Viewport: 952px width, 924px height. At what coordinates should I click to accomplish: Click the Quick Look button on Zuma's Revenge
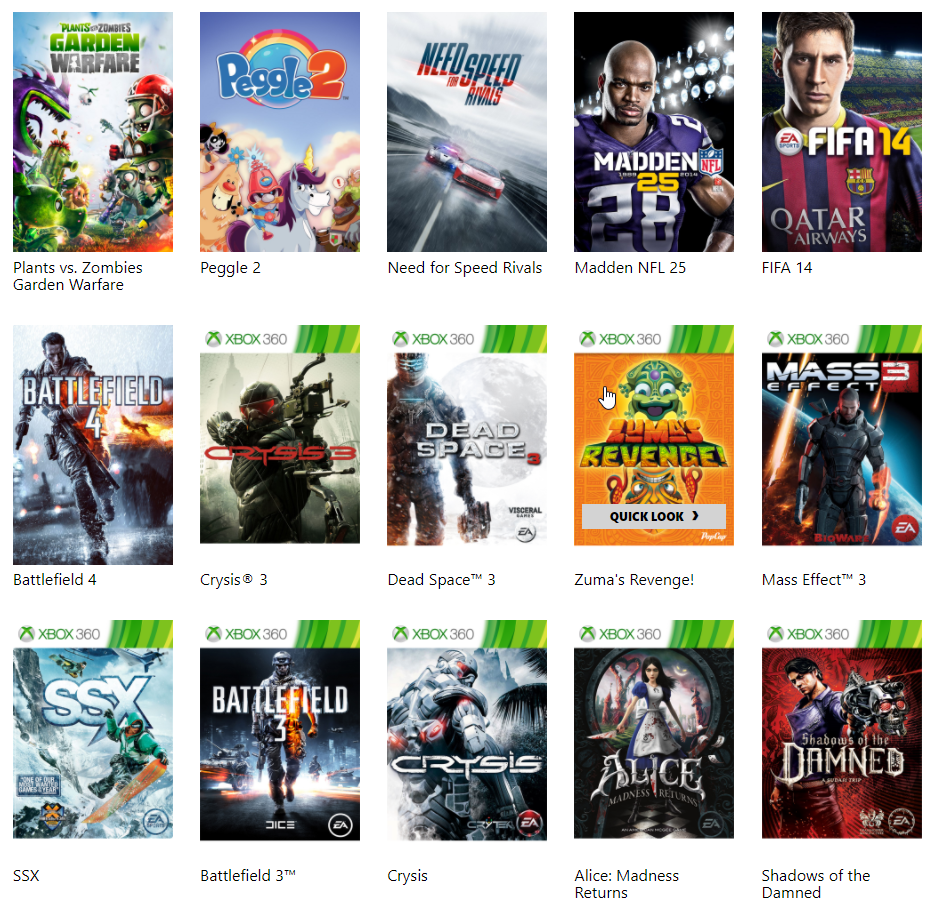click(x=653, y=516)
